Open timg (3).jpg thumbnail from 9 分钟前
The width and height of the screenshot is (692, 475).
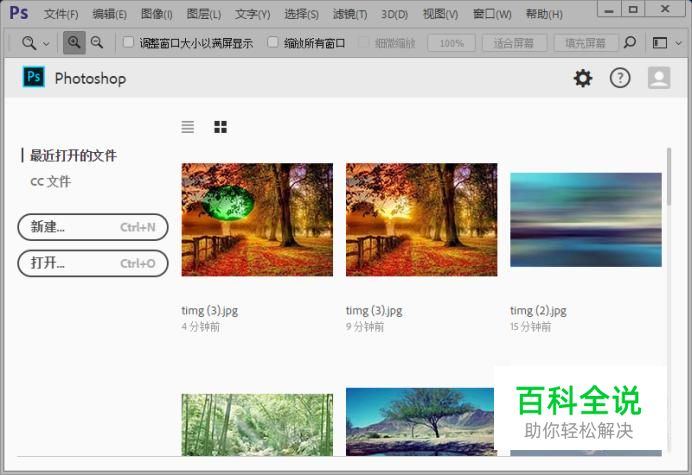point(421,220)
